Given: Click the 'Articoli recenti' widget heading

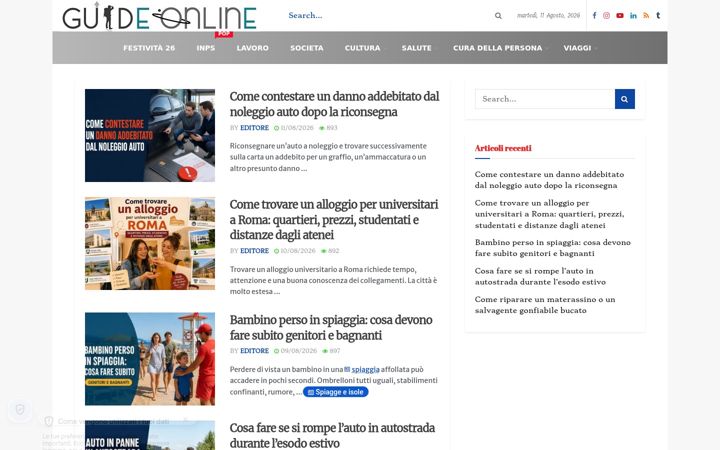Looking at the screenshot, I should tap(503, 148).
